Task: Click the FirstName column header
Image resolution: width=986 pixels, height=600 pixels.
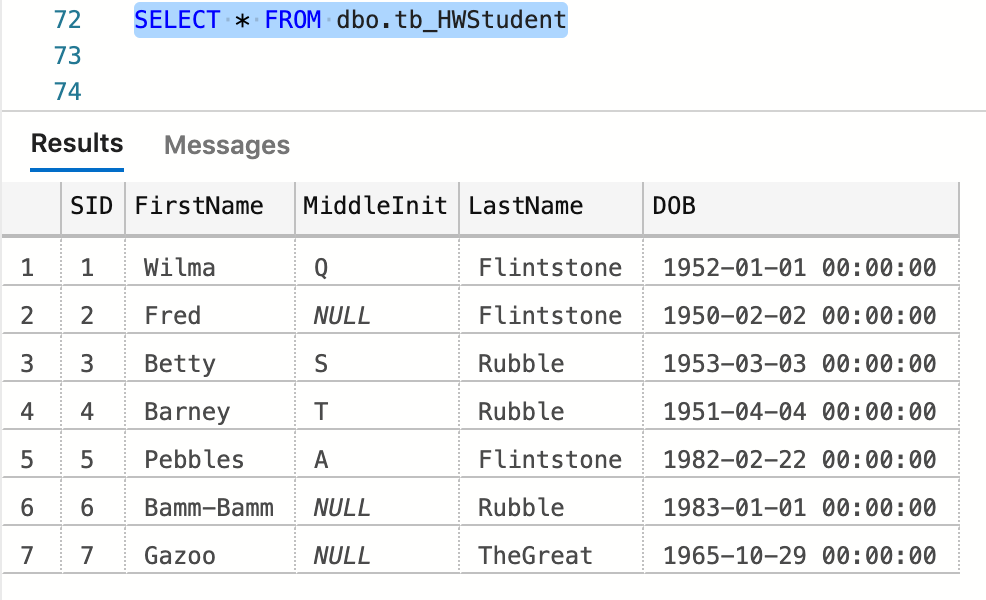Action: coord(195,206)
